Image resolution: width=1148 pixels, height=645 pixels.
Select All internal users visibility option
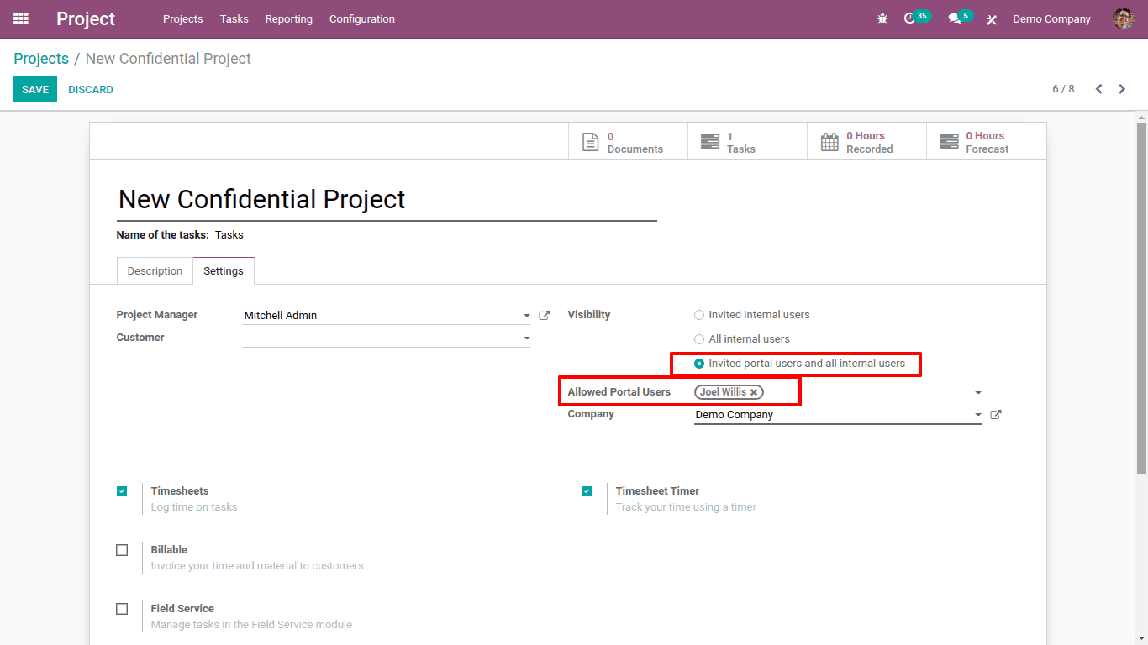(699, 339)
